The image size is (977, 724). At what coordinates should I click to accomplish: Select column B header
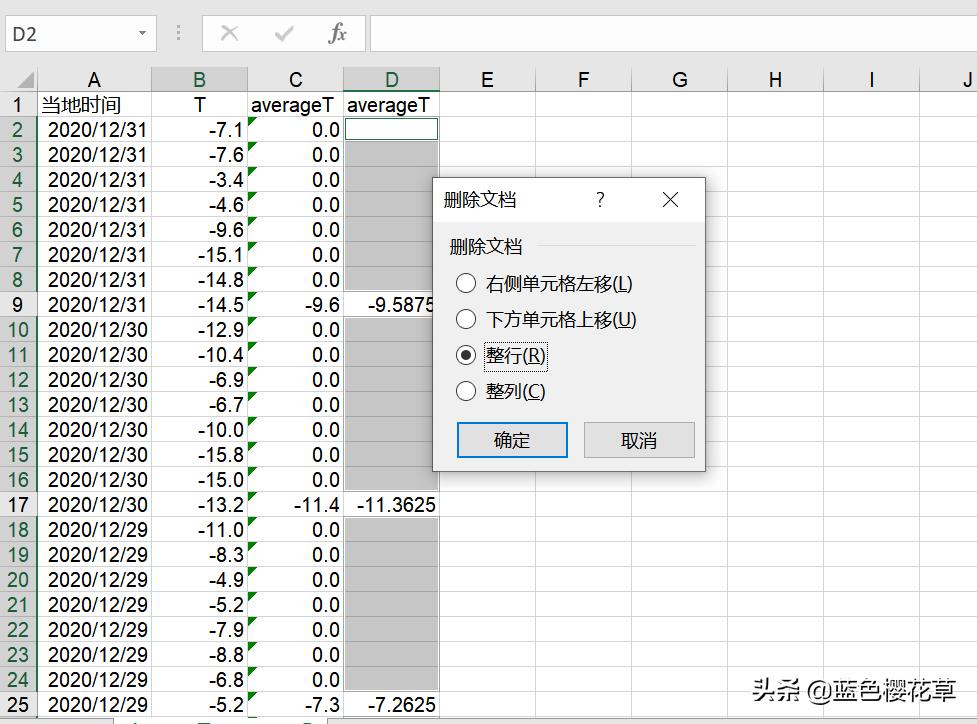pos(199,80)
